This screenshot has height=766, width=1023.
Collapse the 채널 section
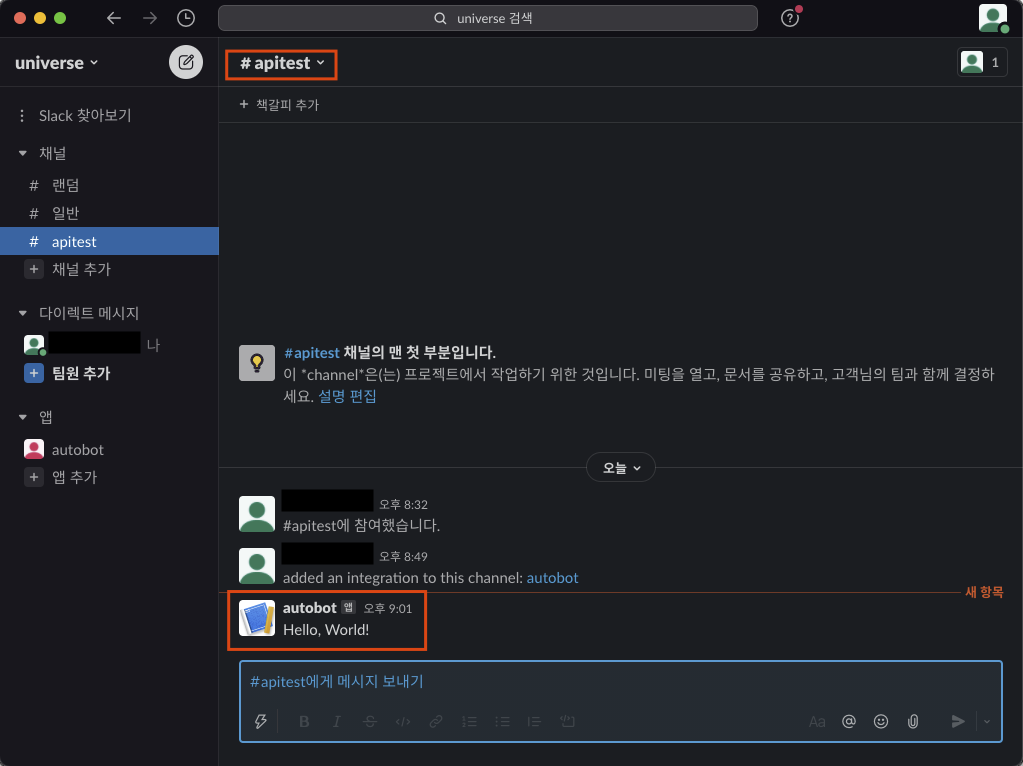point(23,153)
